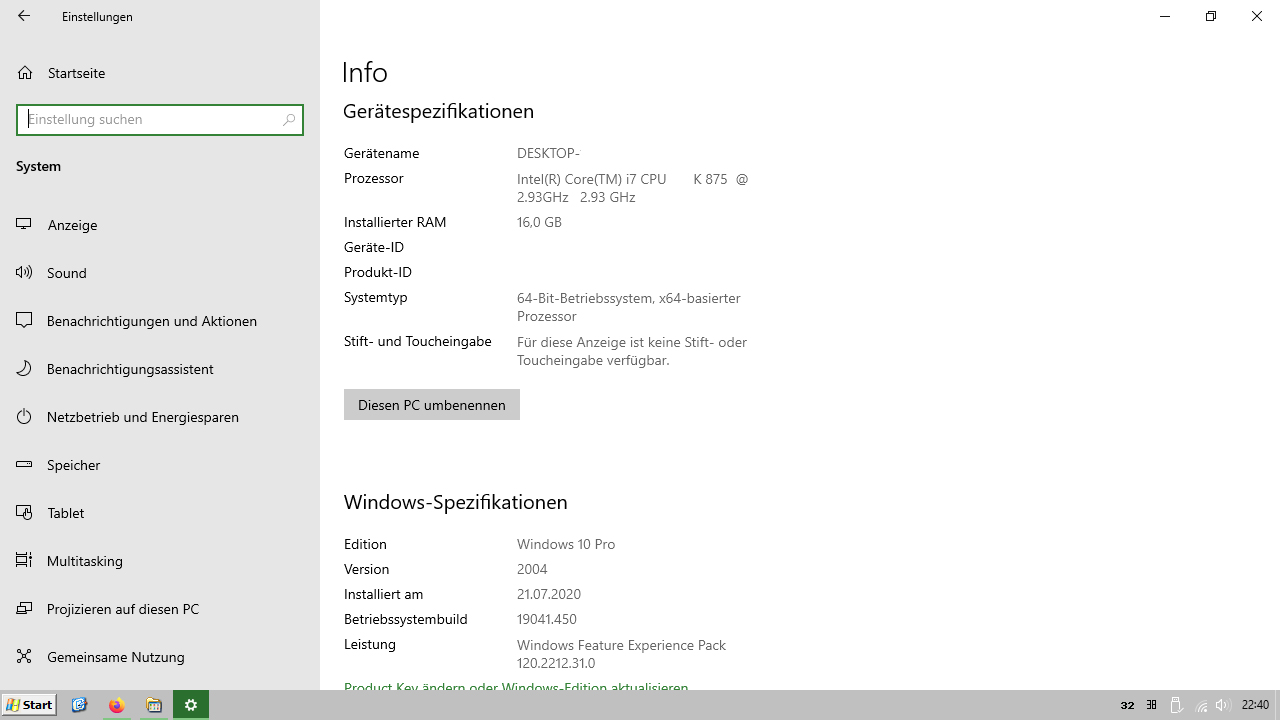1280x720 pixels.
Task: Click the OS build number 19041.450
Action: [x=547, y=619]
